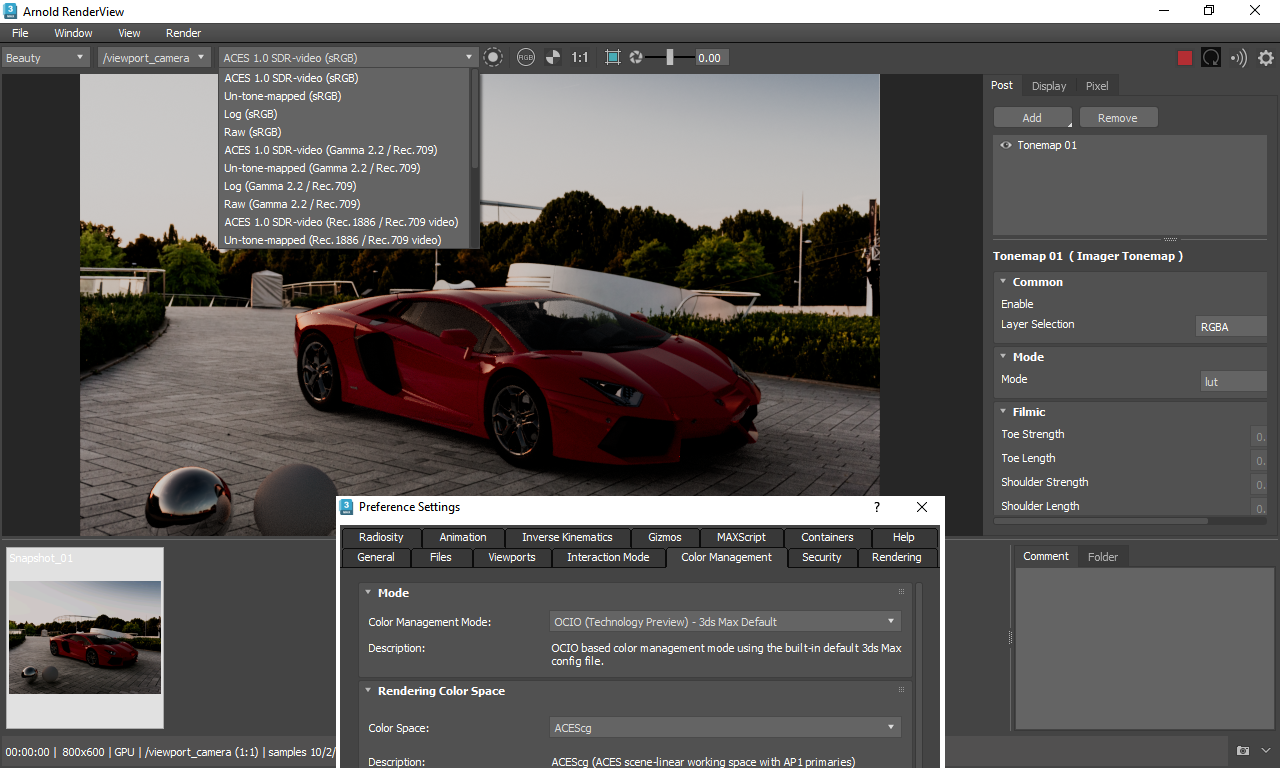Toggle the Enable setting under Common

(x=1017, y=304)
